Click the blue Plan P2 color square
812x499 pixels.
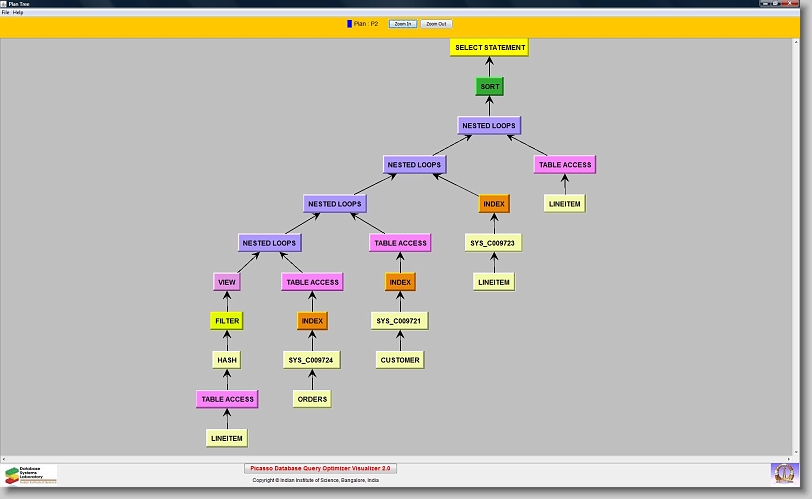tap(349, 23)
